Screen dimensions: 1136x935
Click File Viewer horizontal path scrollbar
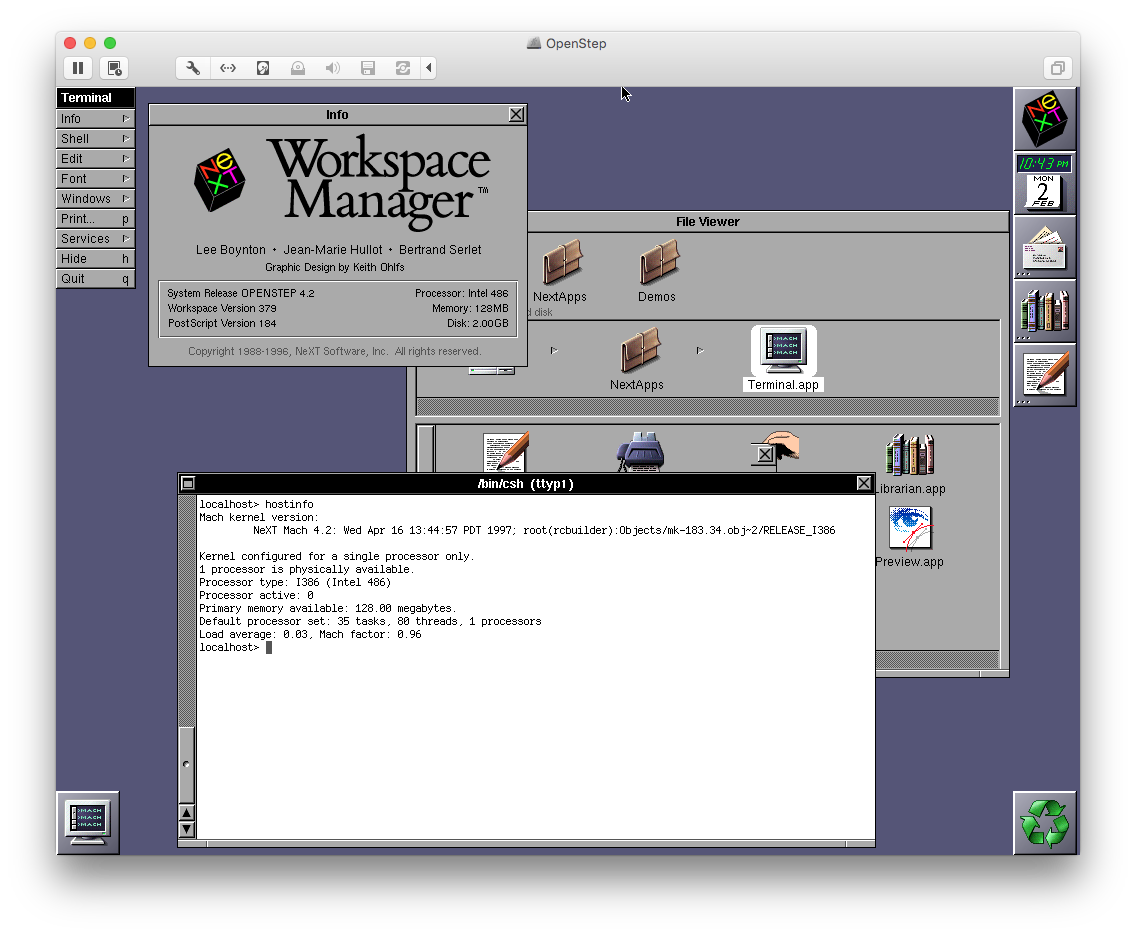click(x=708, y=407)
